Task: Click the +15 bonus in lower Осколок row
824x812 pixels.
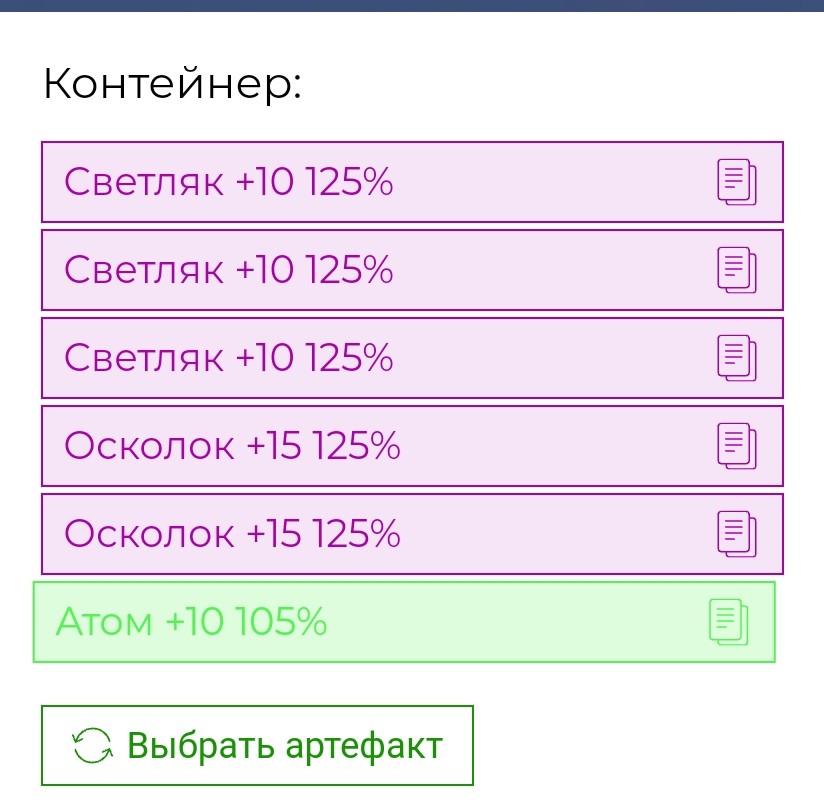Action: coord(274,533)
